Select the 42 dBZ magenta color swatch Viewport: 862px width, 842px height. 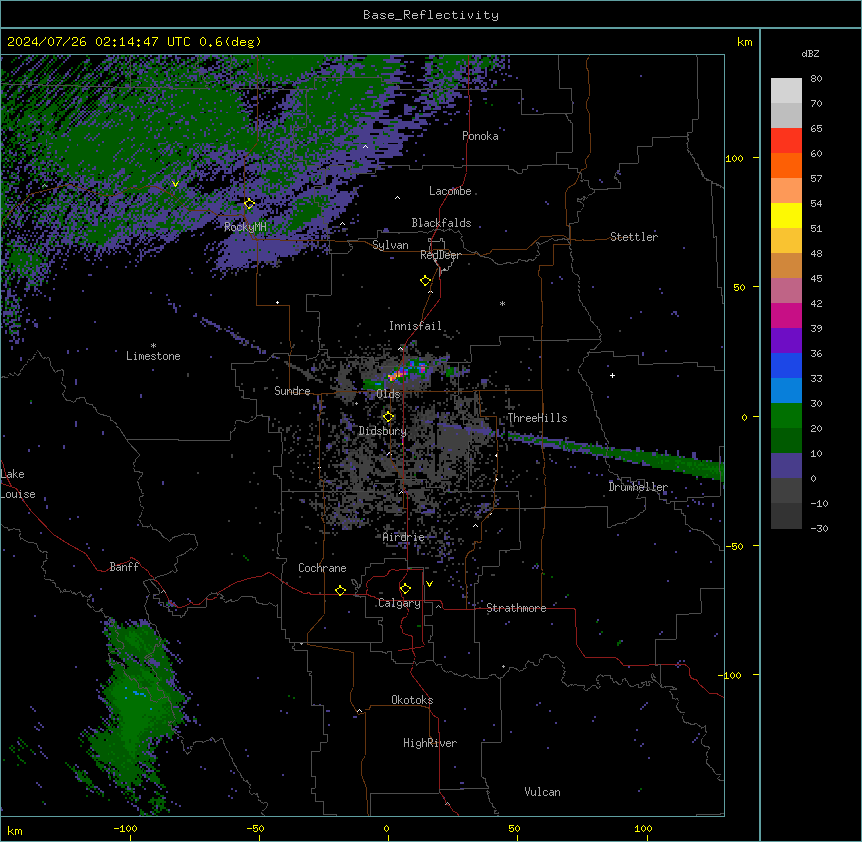click(x=786, y=315)
